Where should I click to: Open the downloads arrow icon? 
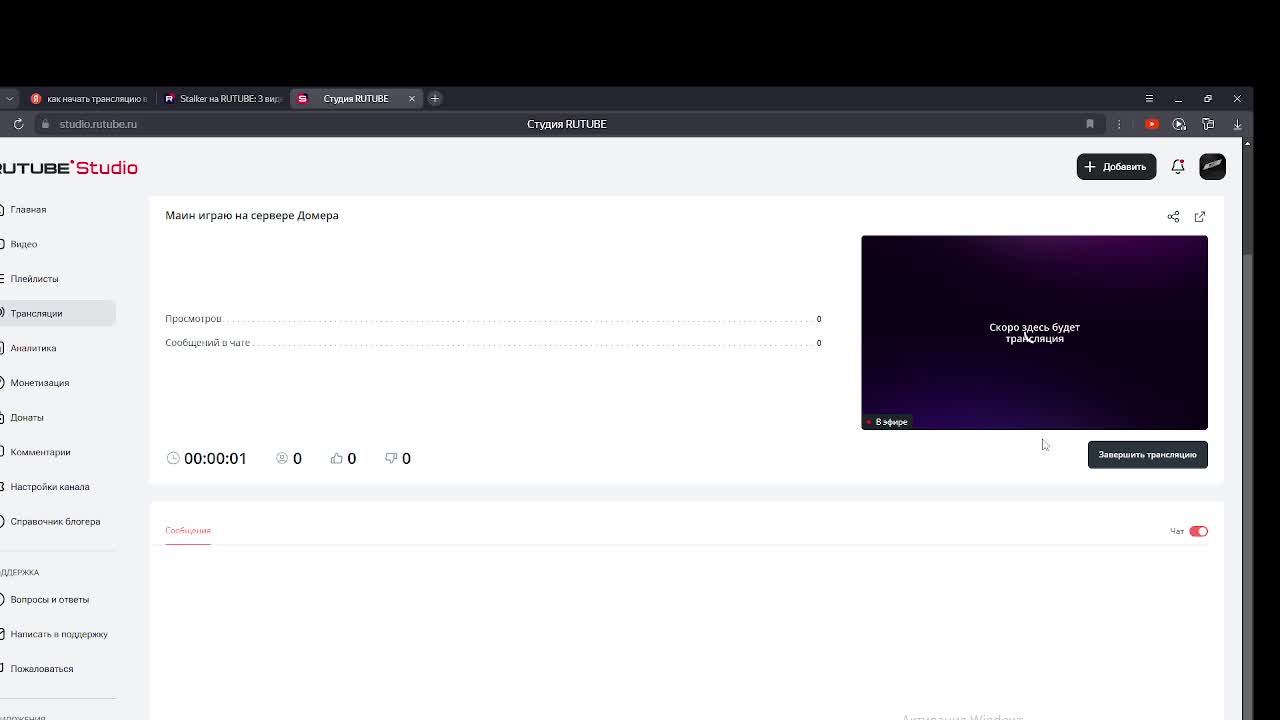1237,124
